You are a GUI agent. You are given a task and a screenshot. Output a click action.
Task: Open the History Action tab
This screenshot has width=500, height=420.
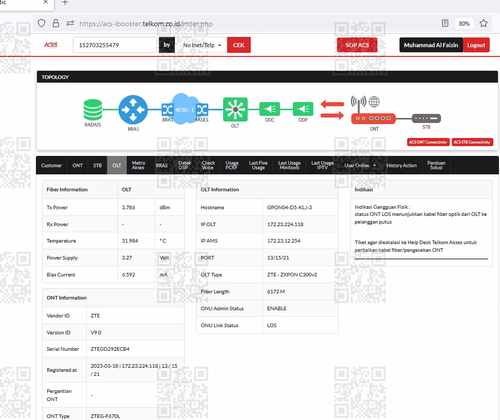click(401, 165)
